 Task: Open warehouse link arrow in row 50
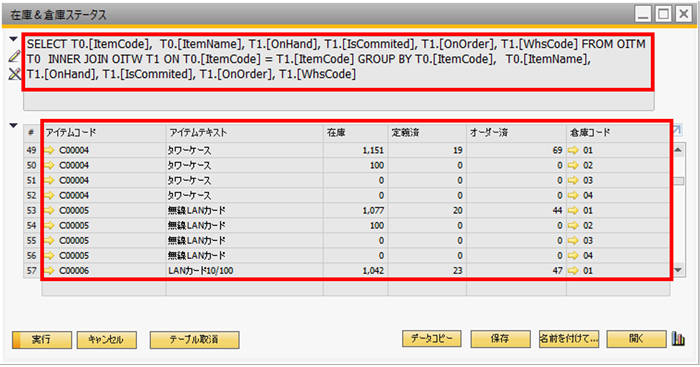[573, 166]
